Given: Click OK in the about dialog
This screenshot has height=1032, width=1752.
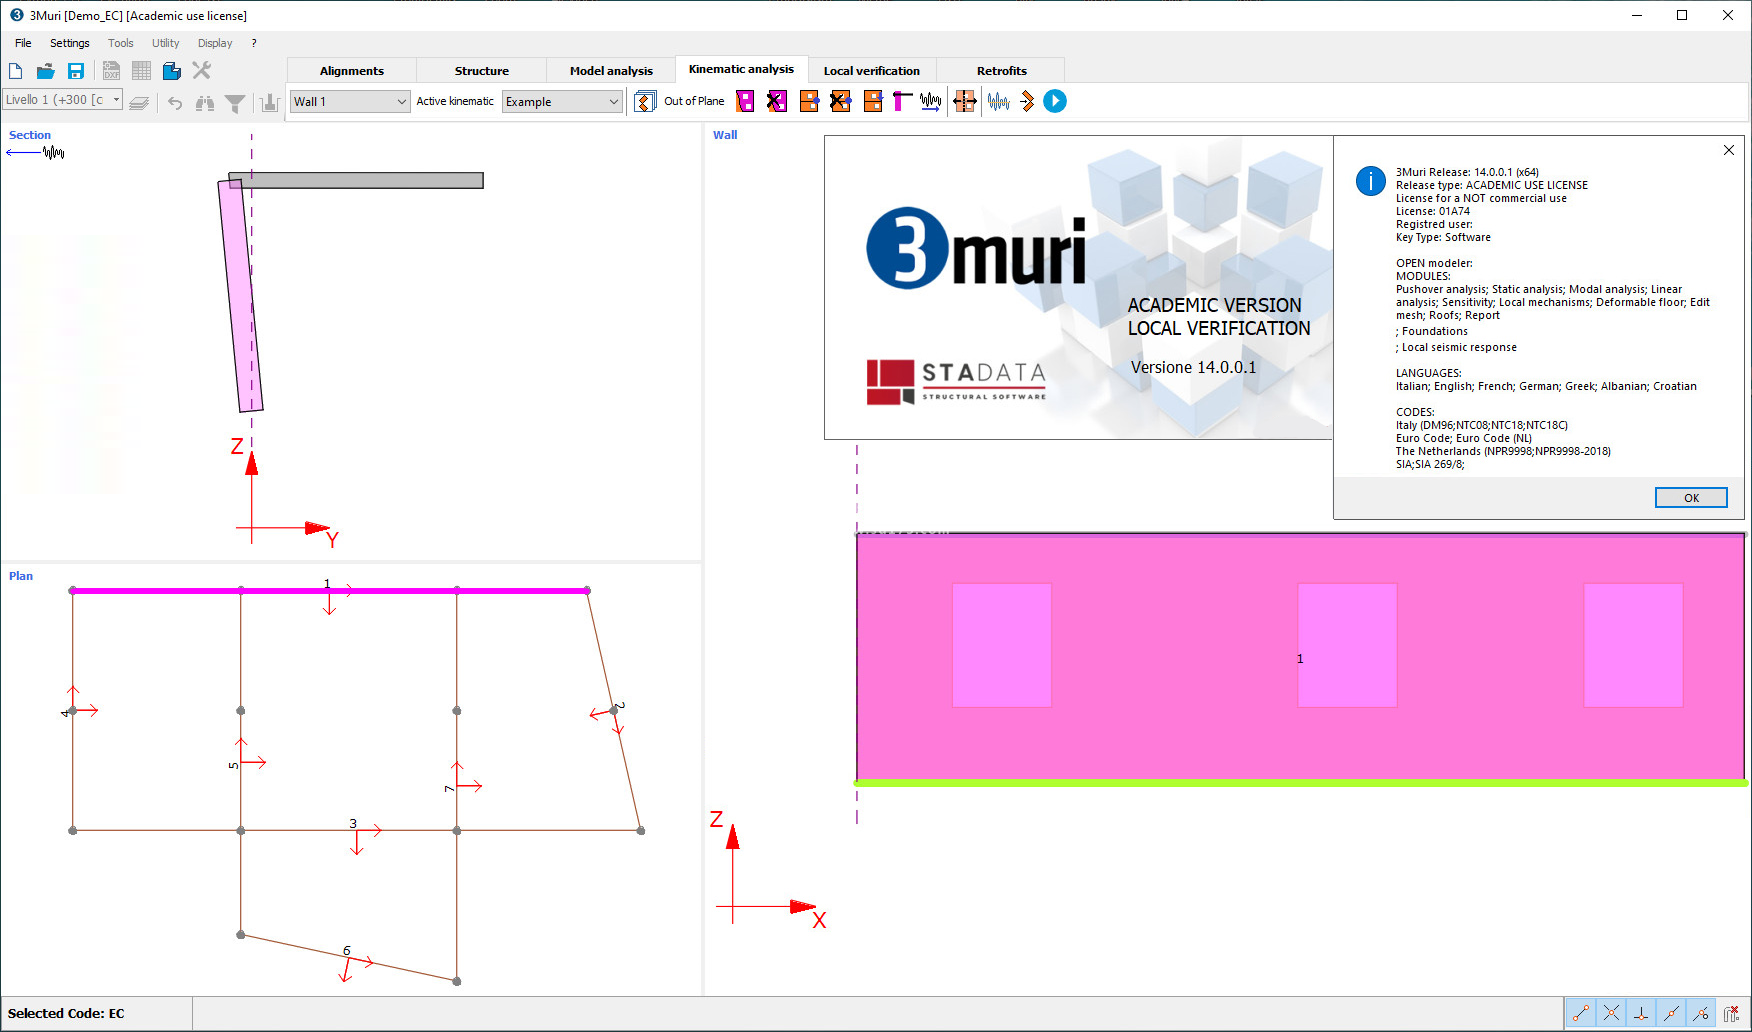Looking at the screenshot, I should pos(1691,498).
